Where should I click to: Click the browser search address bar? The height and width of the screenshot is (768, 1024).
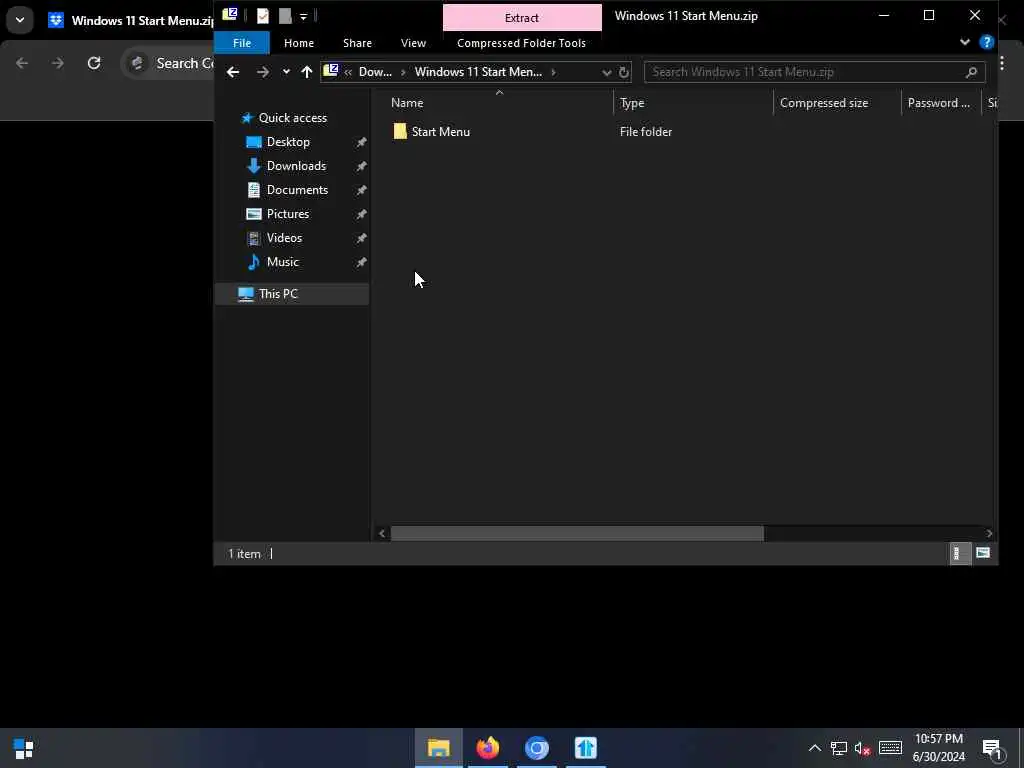tap(168, 63)
